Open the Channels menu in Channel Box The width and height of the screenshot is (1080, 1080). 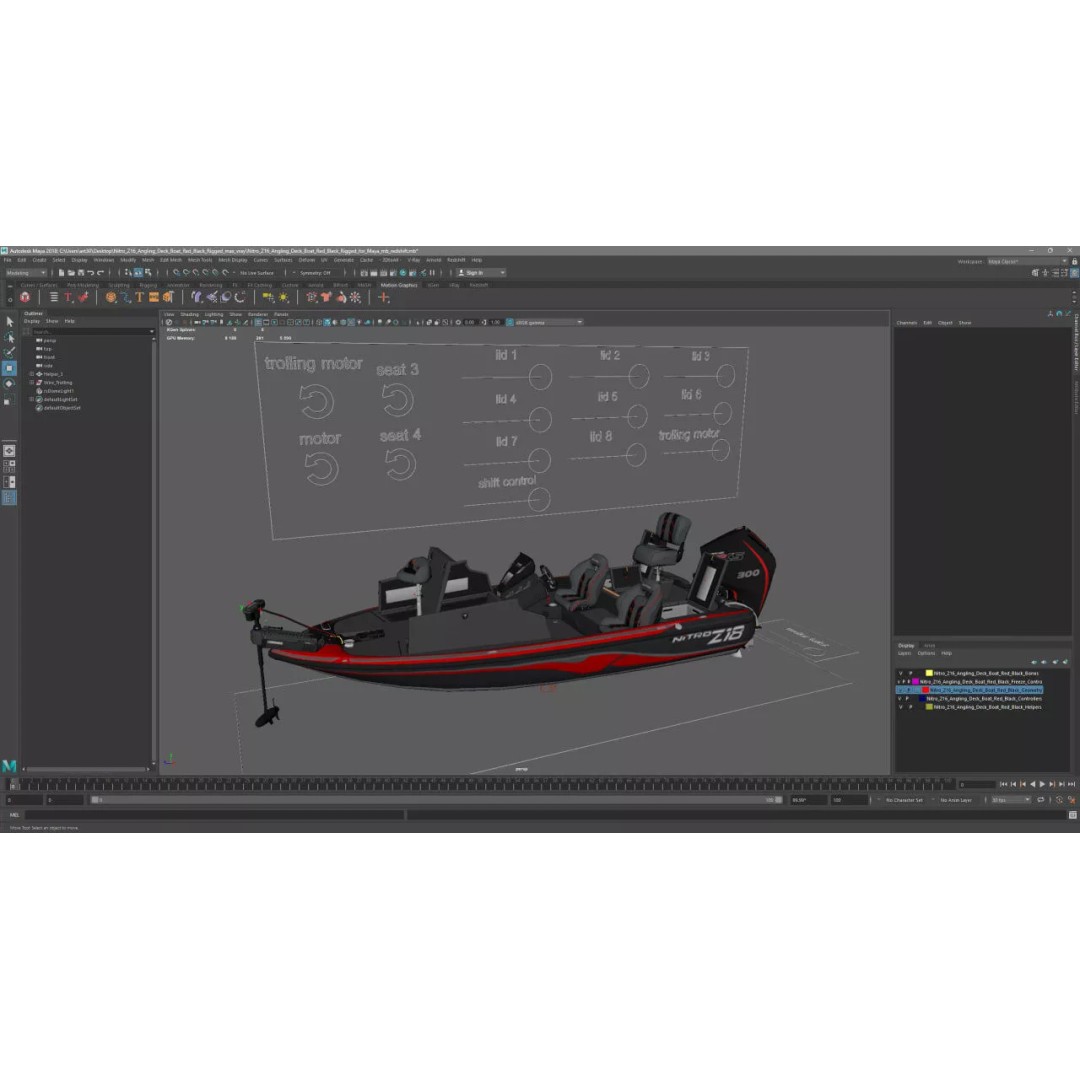tap(906, 323)
